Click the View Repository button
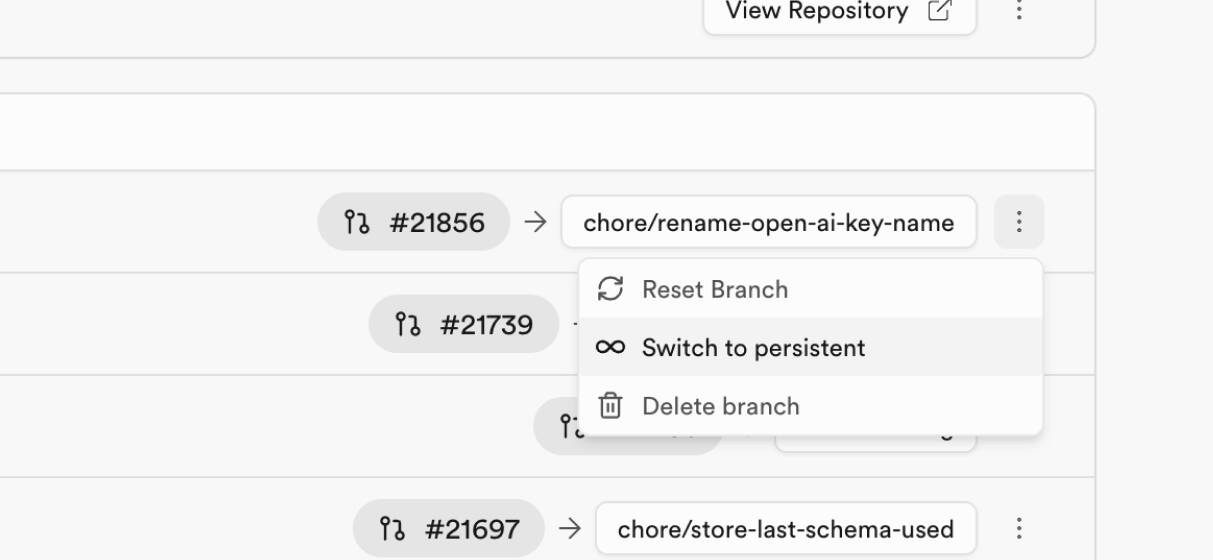This screenshot has width=1213, height=560. click(x=839, y=13)
